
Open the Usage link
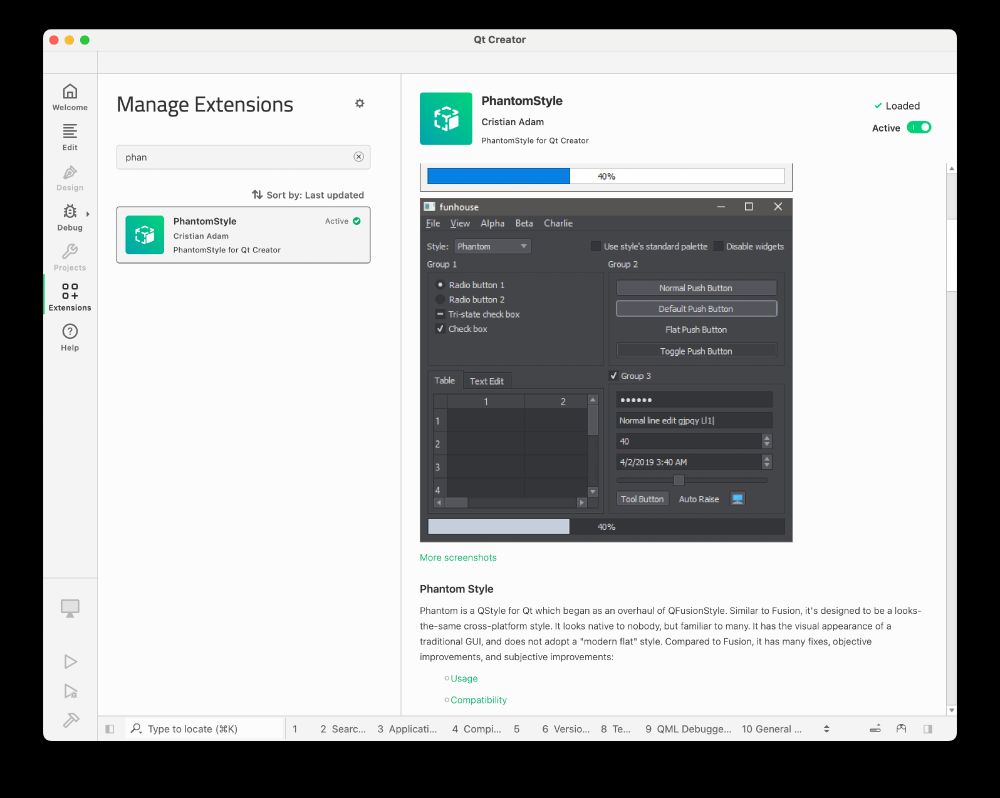(x=464, y=679)
